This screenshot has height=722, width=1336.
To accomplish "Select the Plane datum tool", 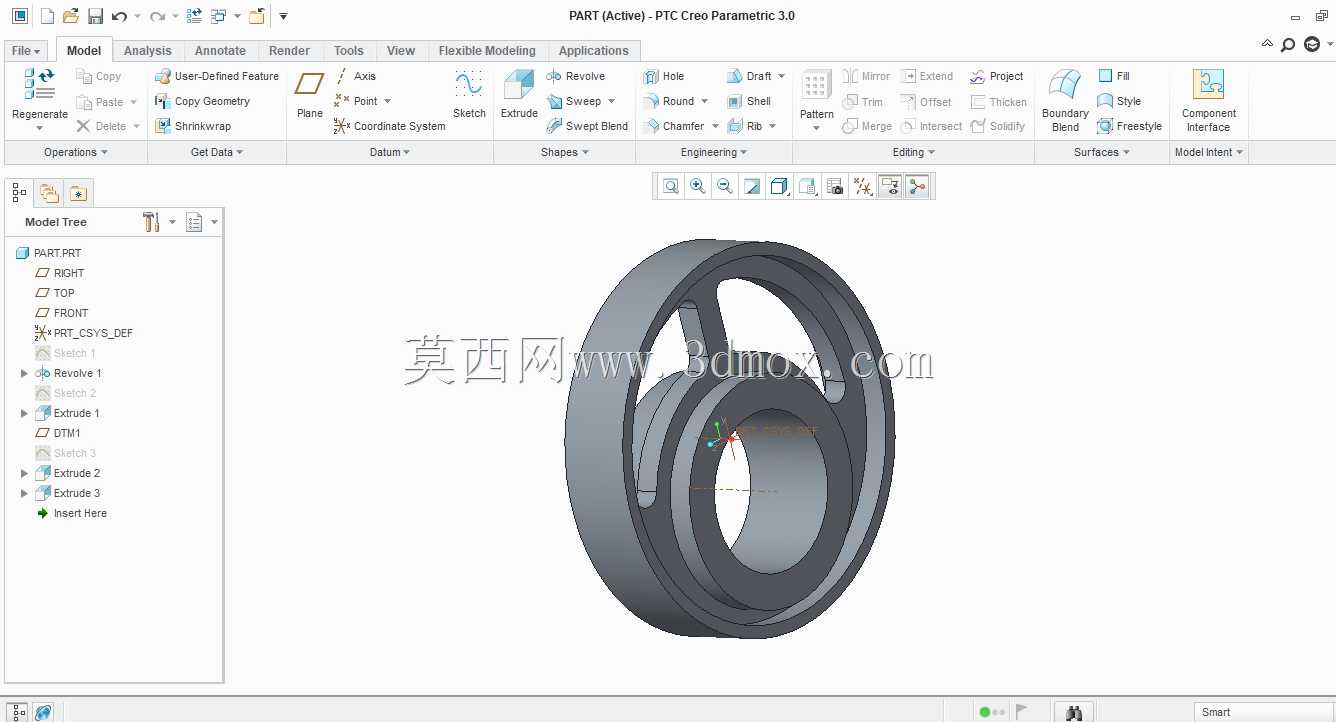I will tap(310, 96).
